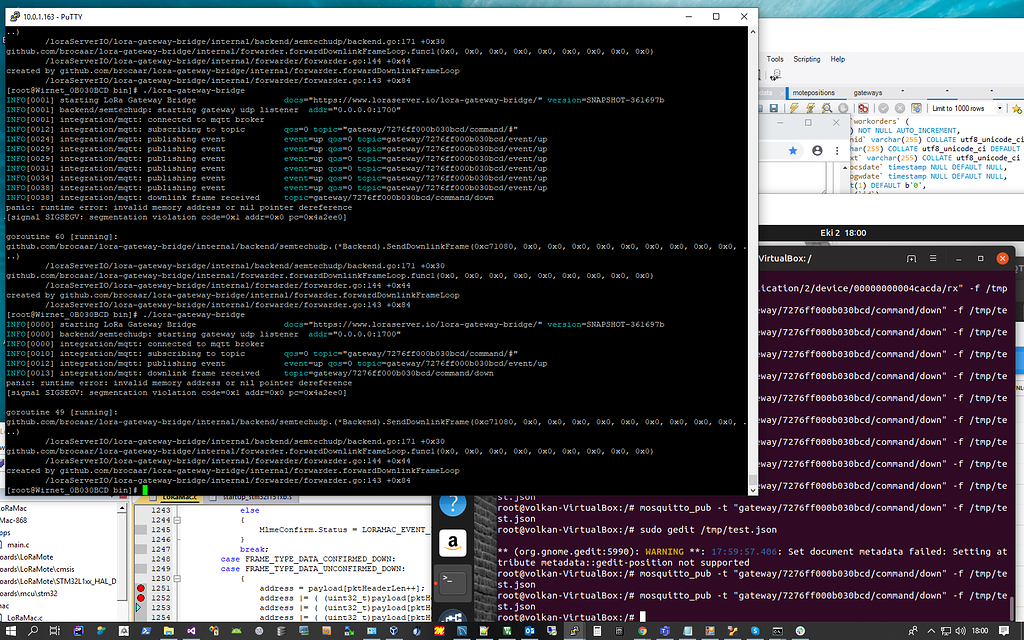
Task: Click the blue bookmark star in the Chrome window
Action: coord(793,151)
